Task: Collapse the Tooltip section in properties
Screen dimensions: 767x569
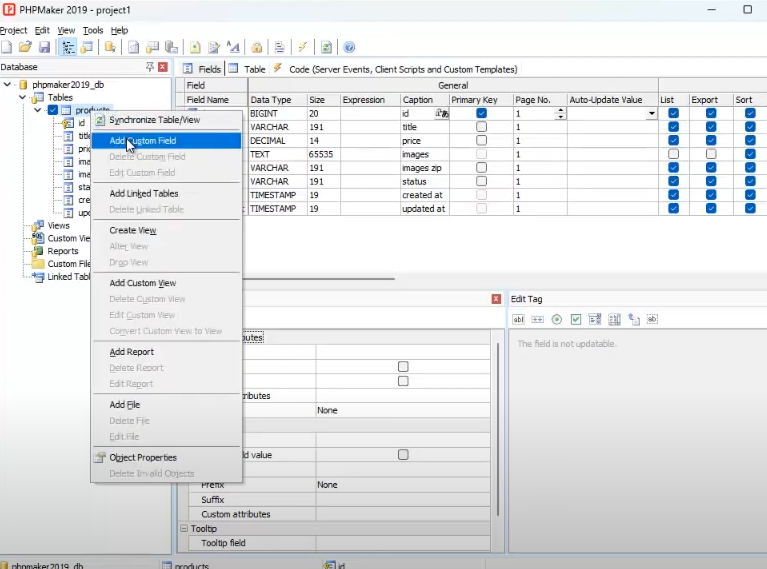Action: click(183, 528)
